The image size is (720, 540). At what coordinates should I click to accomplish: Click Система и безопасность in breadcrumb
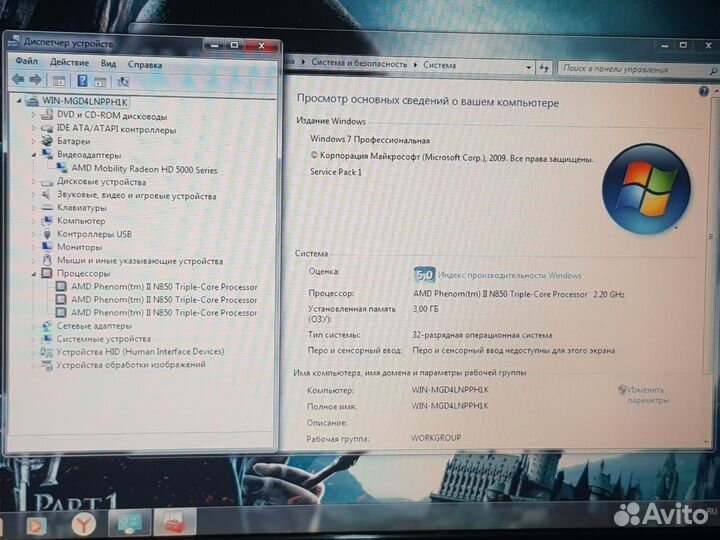359,64
